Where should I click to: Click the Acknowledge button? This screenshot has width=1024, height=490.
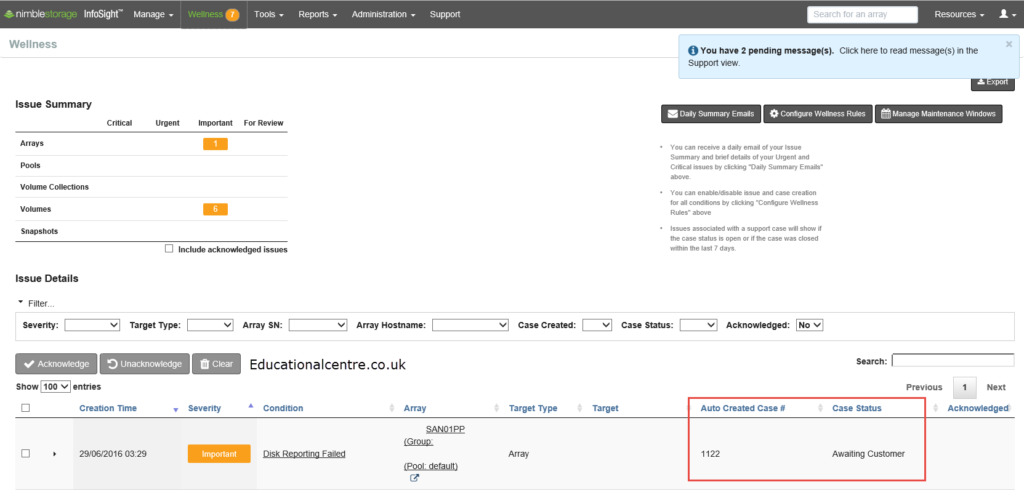point(56,364)
